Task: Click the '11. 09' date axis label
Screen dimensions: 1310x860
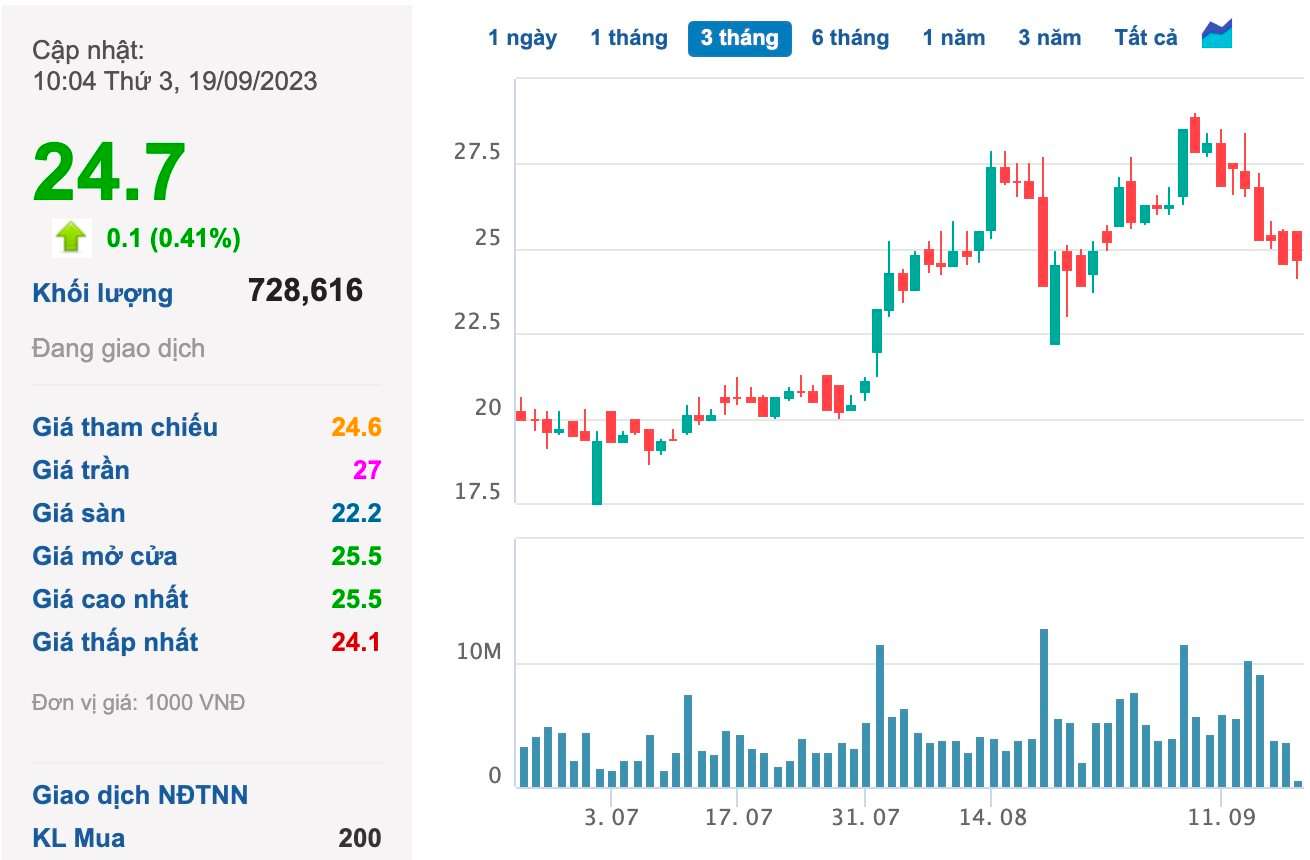Action: coord(1221,817)
